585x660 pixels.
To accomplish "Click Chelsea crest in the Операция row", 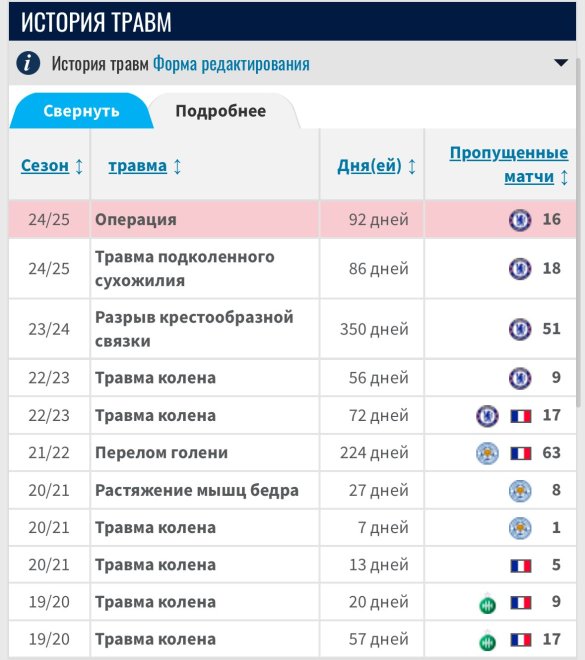I will (520, 220).
